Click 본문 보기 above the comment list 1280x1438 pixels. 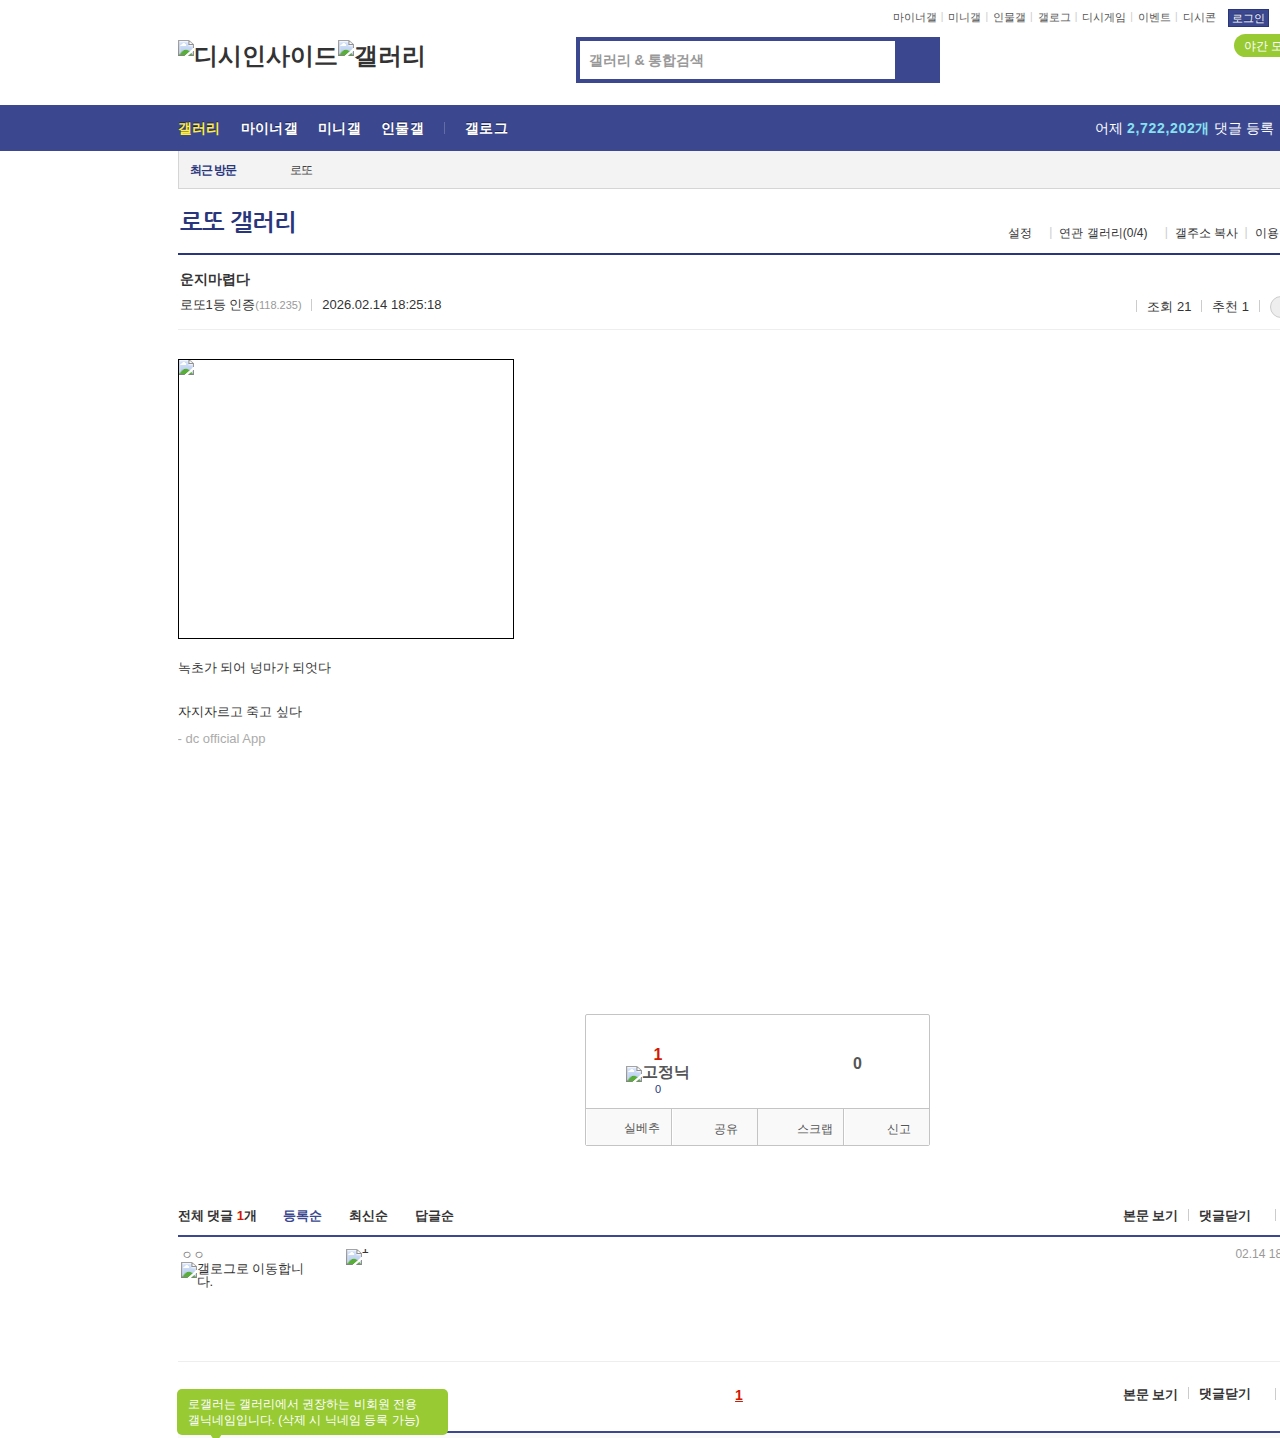[1150, 1216]
